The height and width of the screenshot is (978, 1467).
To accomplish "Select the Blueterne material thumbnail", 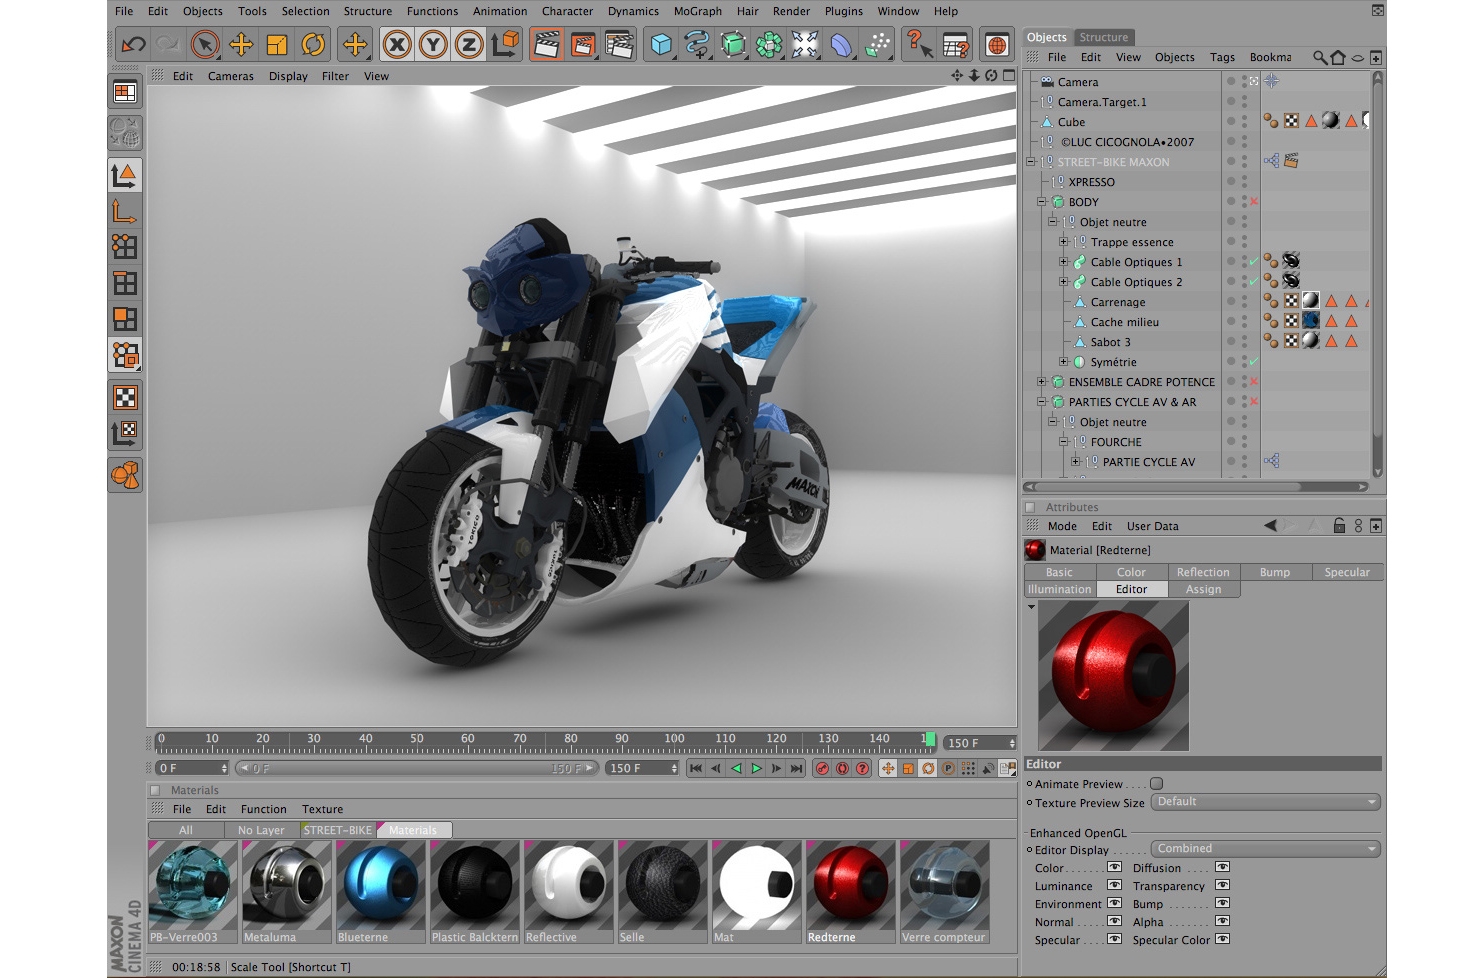I will tap(380, 885).
